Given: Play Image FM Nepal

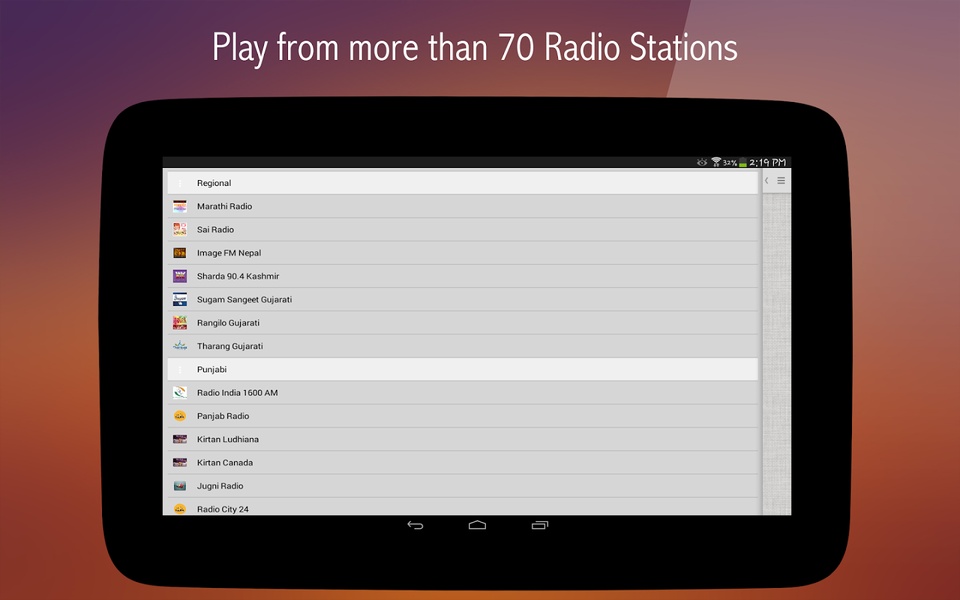Looking at the screenshot, I should (x=463, y=253).
